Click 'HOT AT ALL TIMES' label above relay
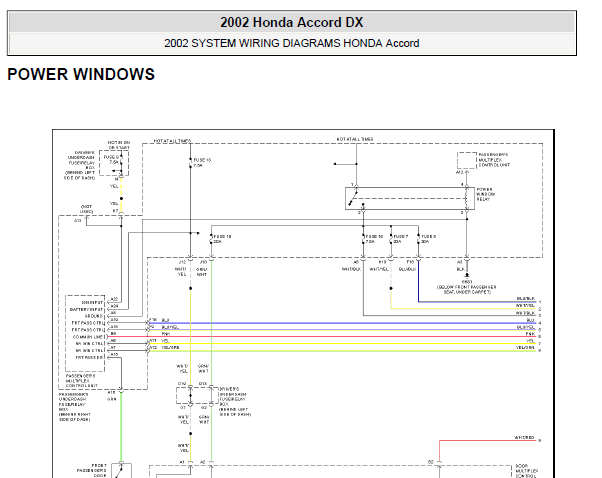The height and width of the screenshot is (478, 602). point(355,139)
